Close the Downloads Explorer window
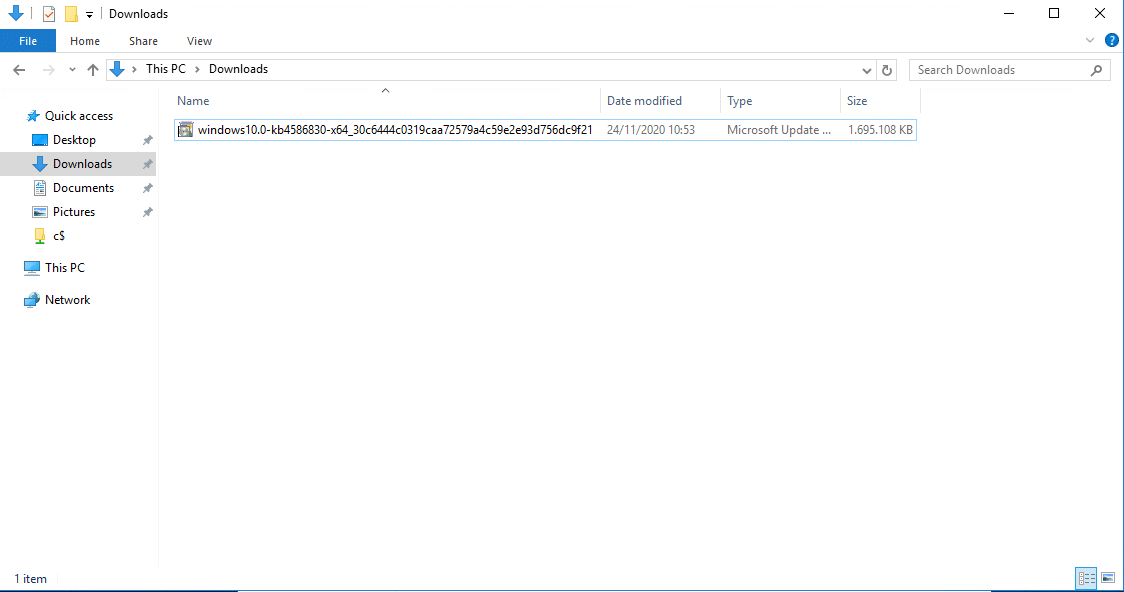The height and width of the screenshot is (592, 1124). click(1100, 14)
